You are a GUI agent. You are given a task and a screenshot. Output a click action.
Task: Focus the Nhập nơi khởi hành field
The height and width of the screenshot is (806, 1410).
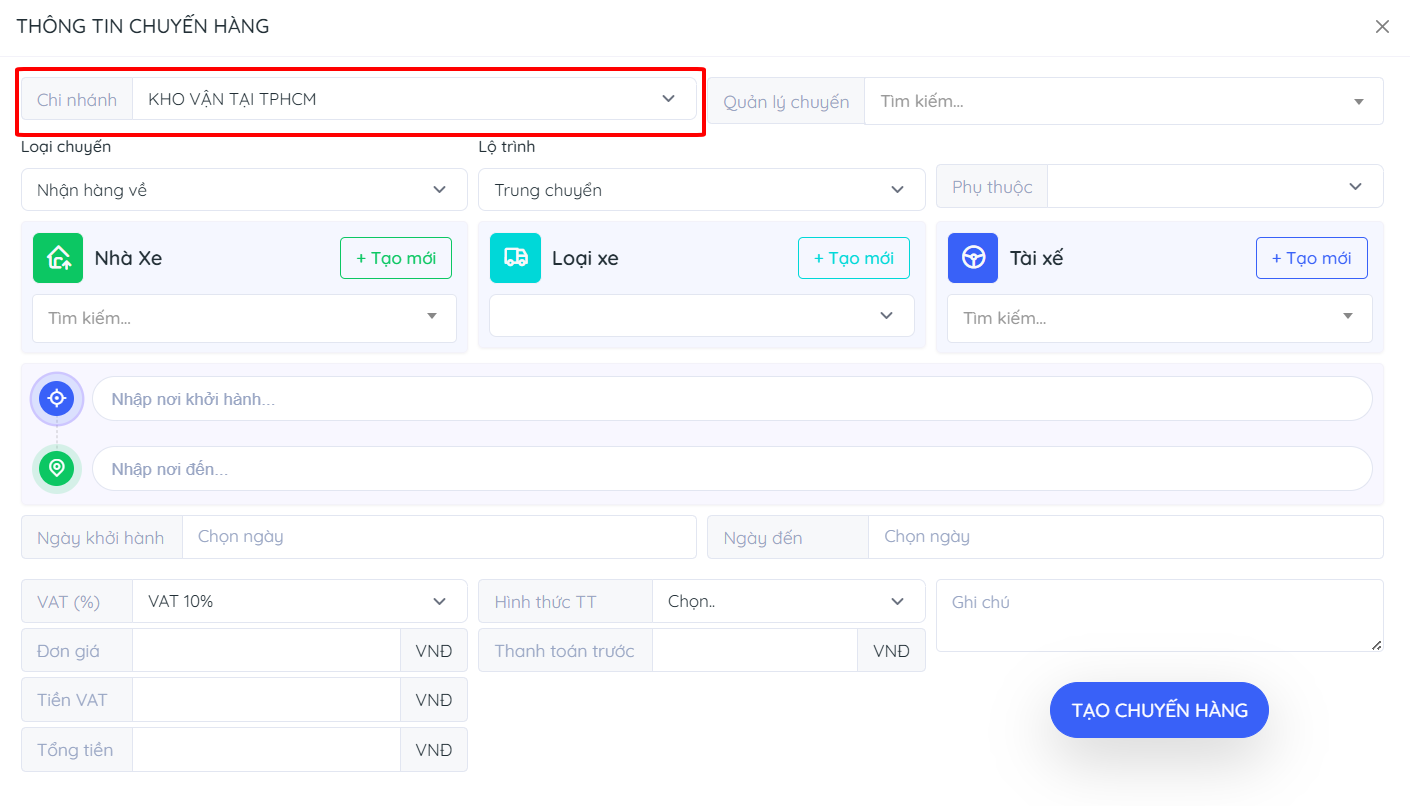(731, 399)
